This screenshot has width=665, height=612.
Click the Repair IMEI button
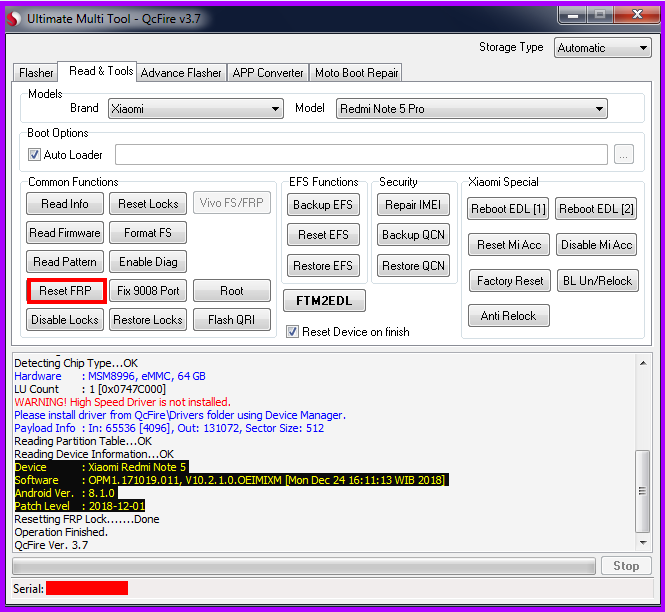pyautogui.click(x=413, y=205)
